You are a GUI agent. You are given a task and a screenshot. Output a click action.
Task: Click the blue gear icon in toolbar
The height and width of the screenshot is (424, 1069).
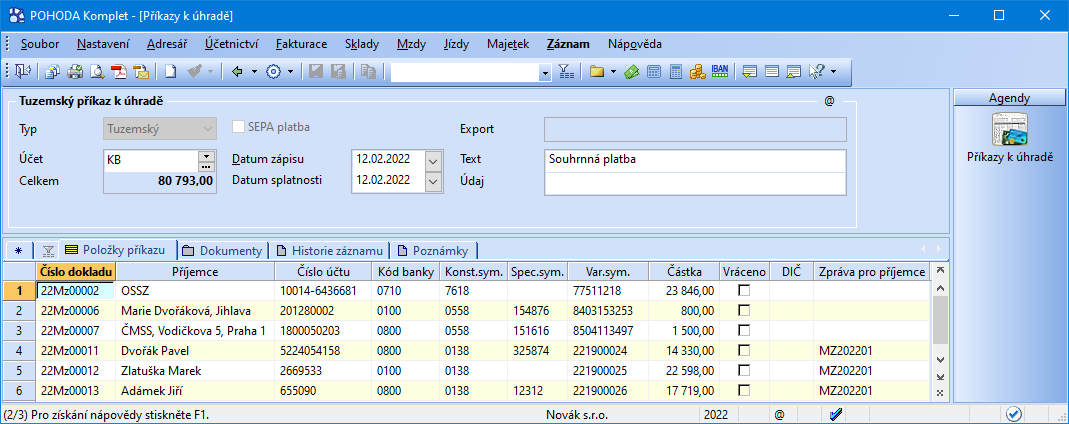tap(273, 72)
